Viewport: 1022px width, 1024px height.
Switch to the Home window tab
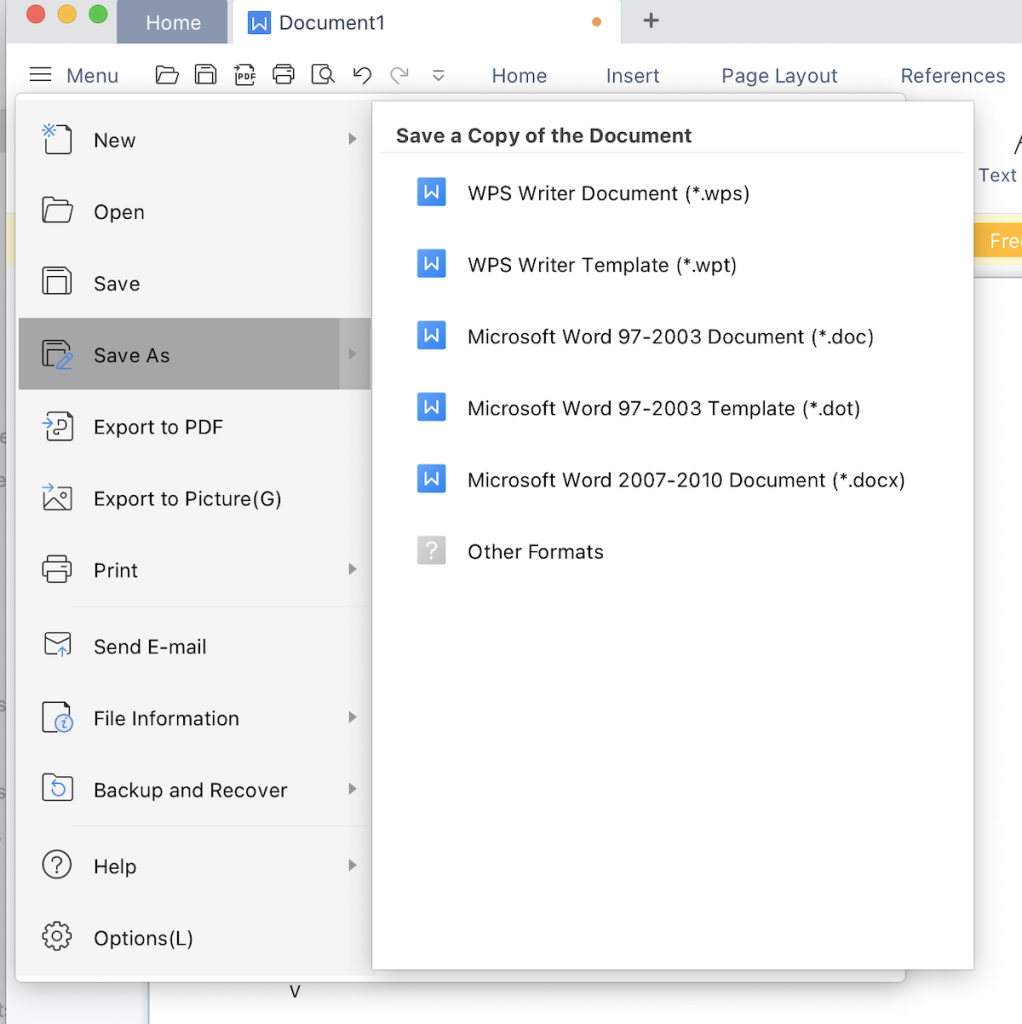click(x=172, y=22)
